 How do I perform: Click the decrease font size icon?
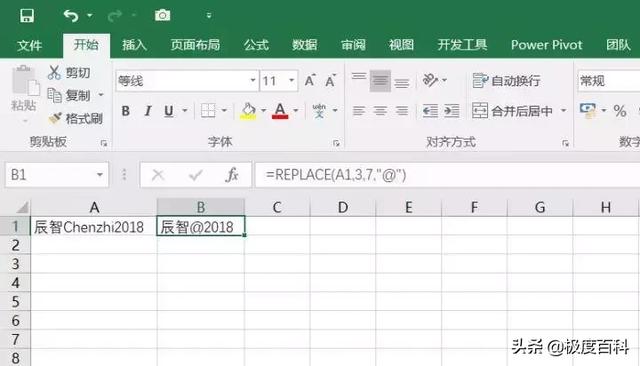(330, 81)
